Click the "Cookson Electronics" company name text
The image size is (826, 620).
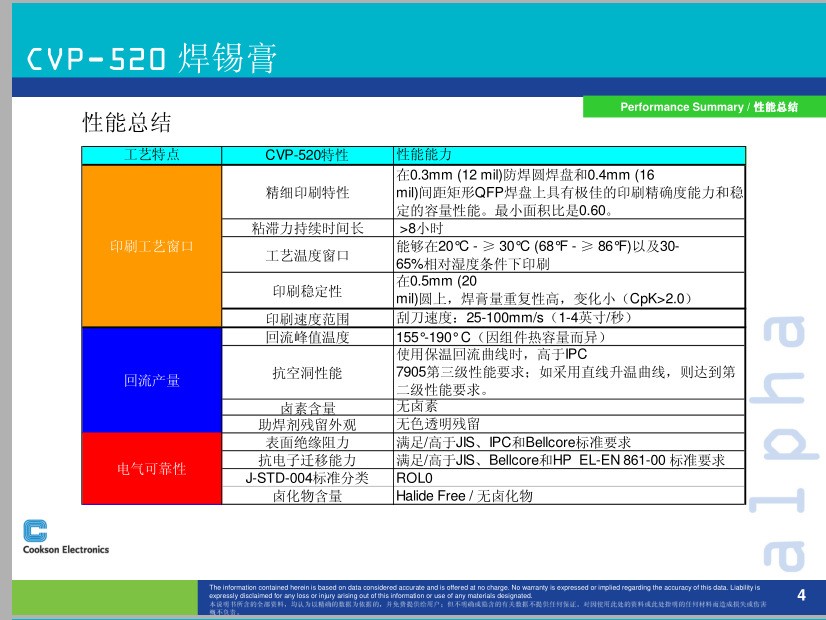(66, 549)
